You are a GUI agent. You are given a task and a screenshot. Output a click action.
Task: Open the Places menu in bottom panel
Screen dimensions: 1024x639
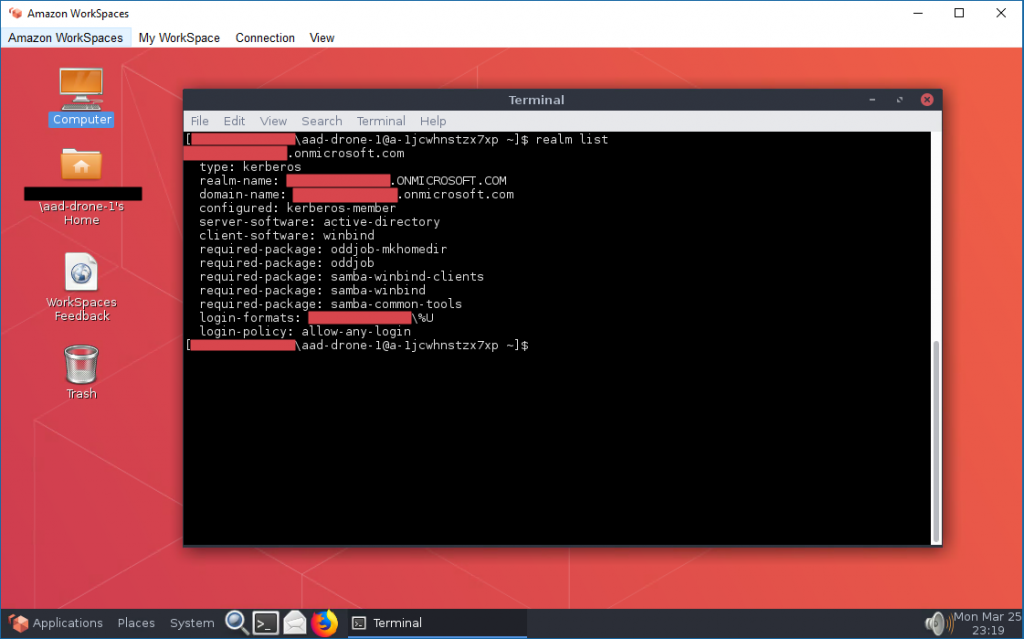(136, 623)
